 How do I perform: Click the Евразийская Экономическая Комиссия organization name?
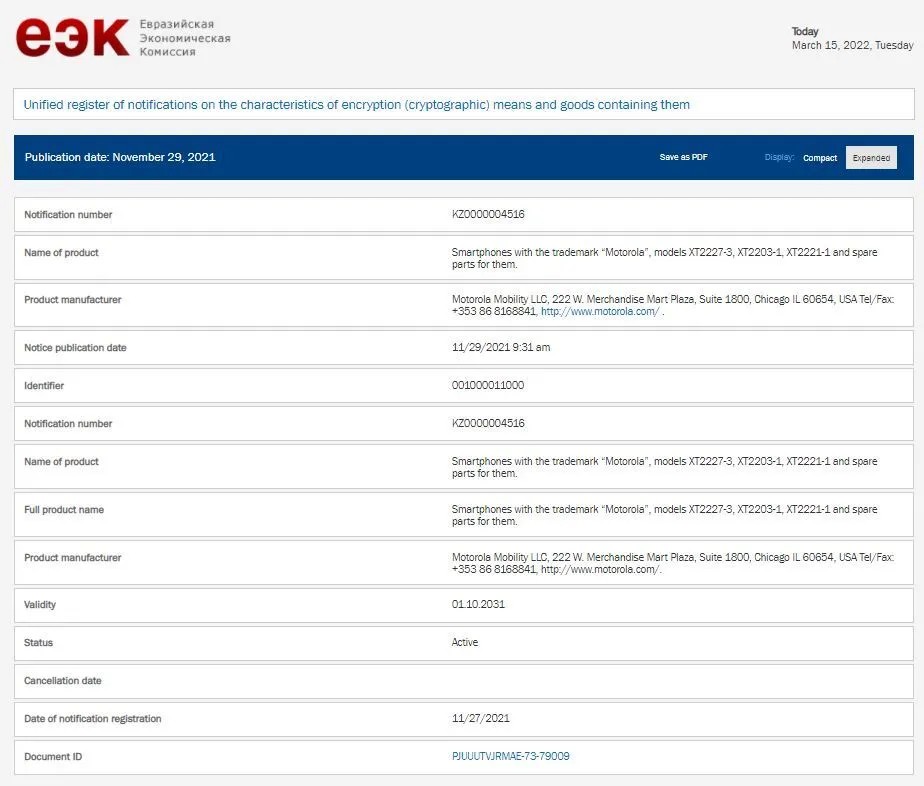click(185, 38)
